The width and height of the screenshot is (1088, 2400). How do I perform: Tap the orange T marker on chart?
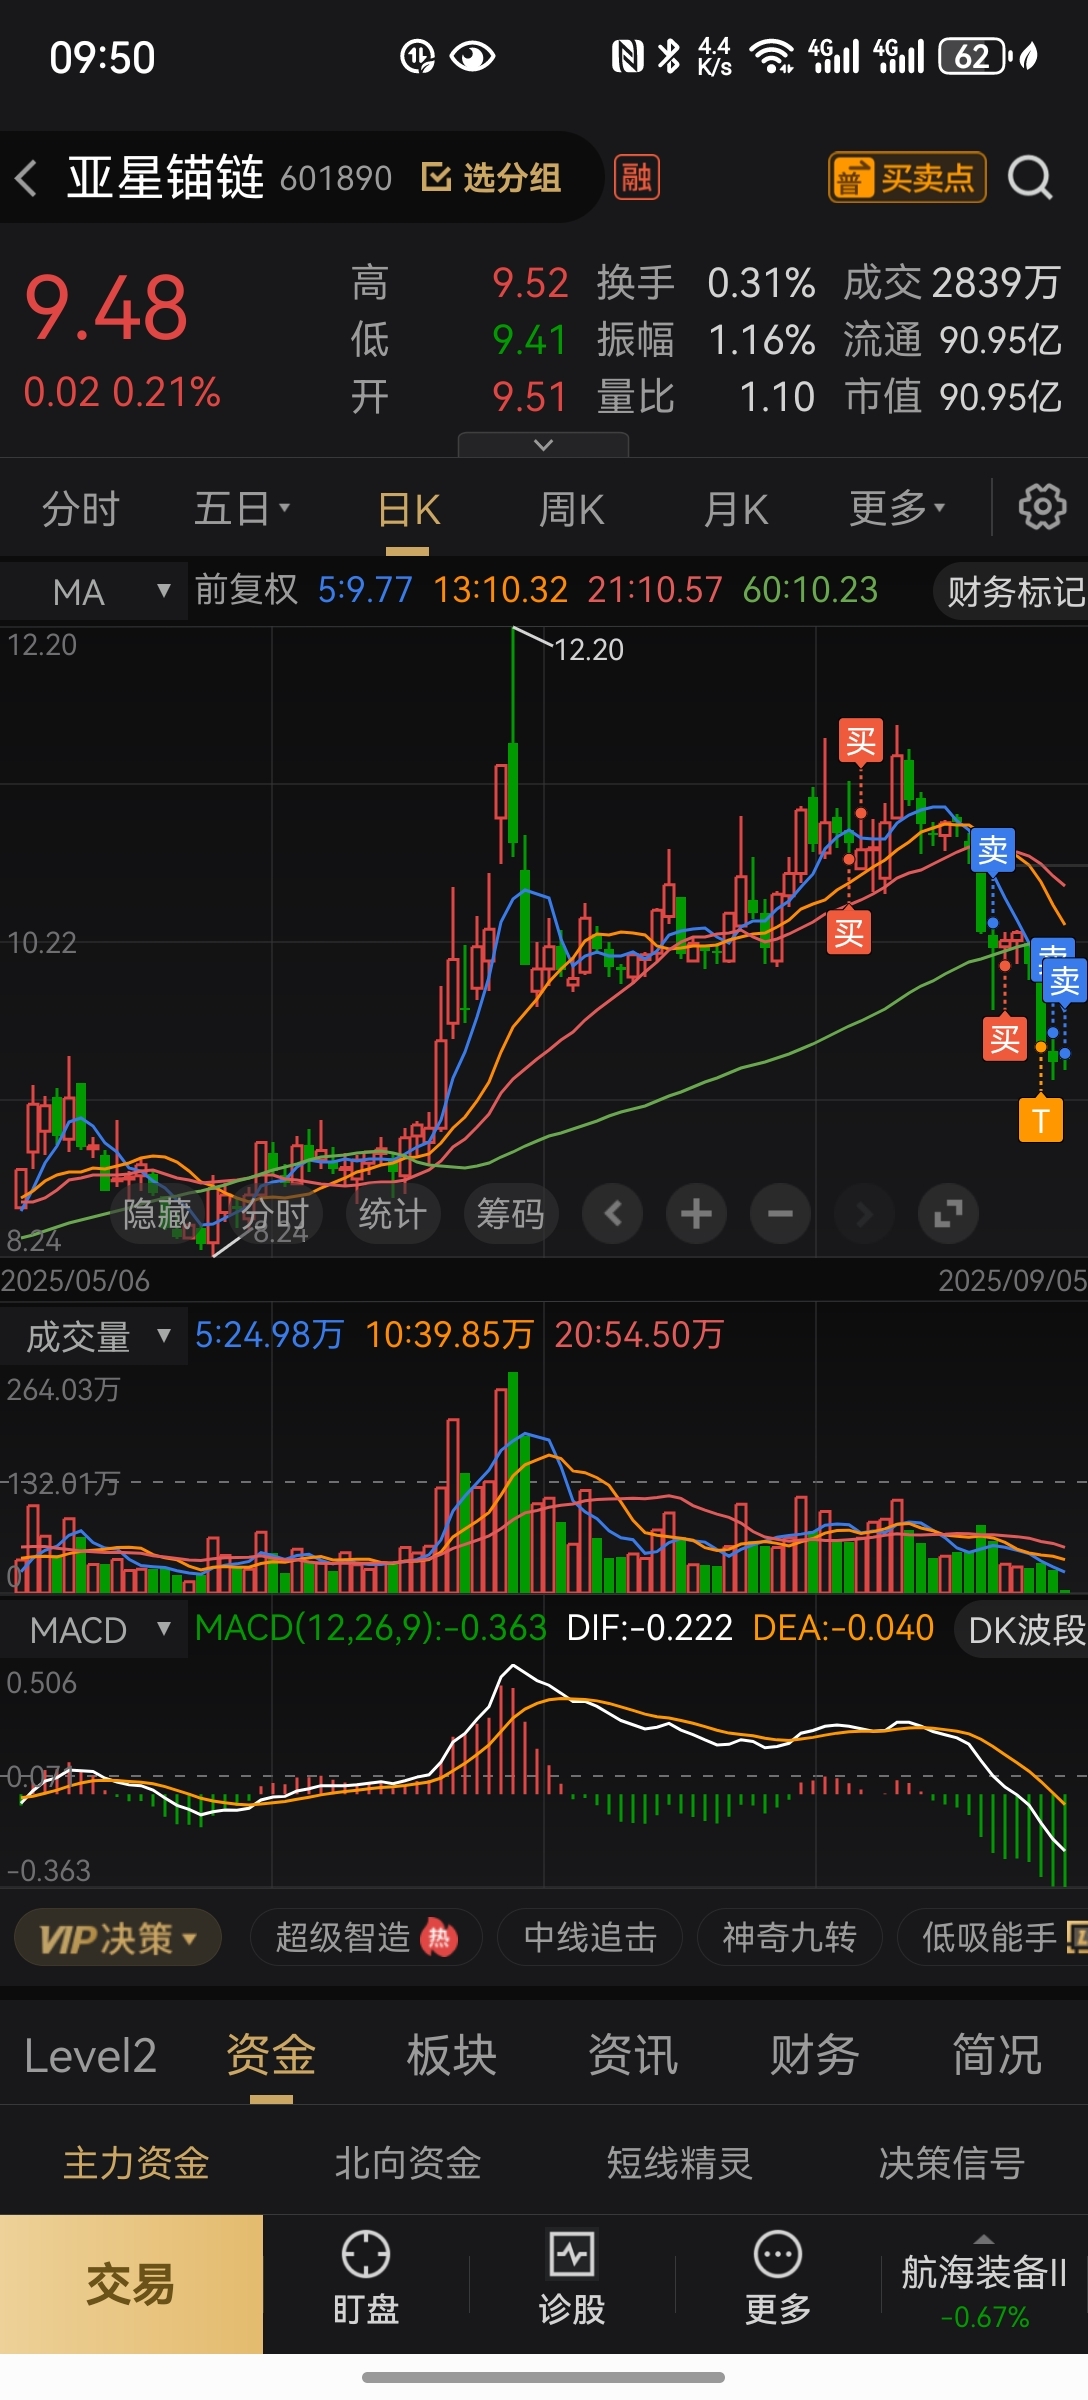click(1040, 1120)
